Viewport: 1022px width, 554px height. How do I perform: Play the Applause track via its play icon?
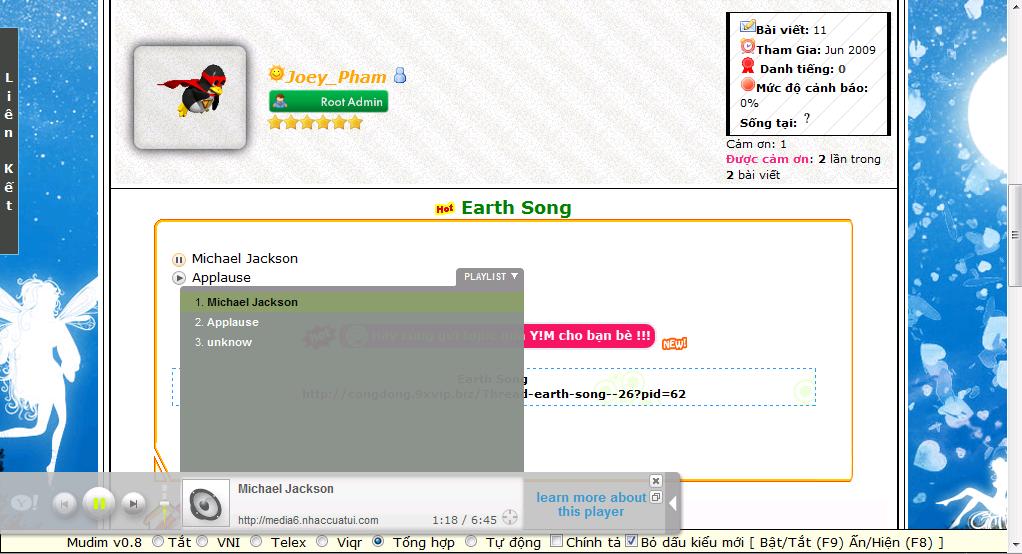coord(179,278)
